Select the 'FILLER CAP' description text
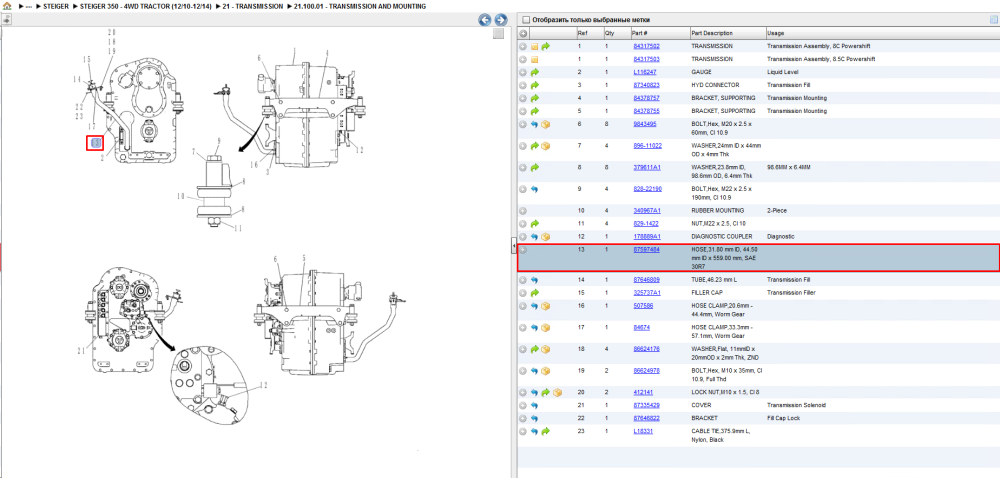Image resolution: width=1000 pixels, height=478 pixels. click(x=709, y=293)
